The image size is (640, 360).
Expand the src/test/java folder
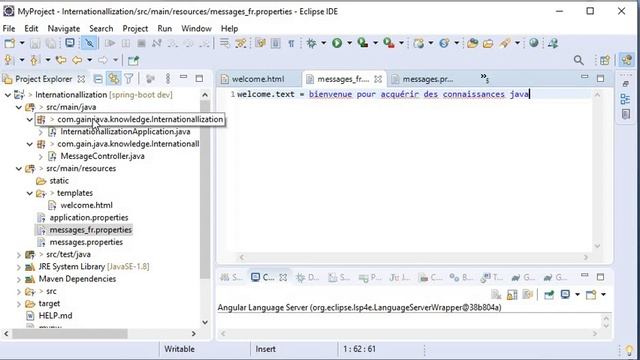[19, 255]
